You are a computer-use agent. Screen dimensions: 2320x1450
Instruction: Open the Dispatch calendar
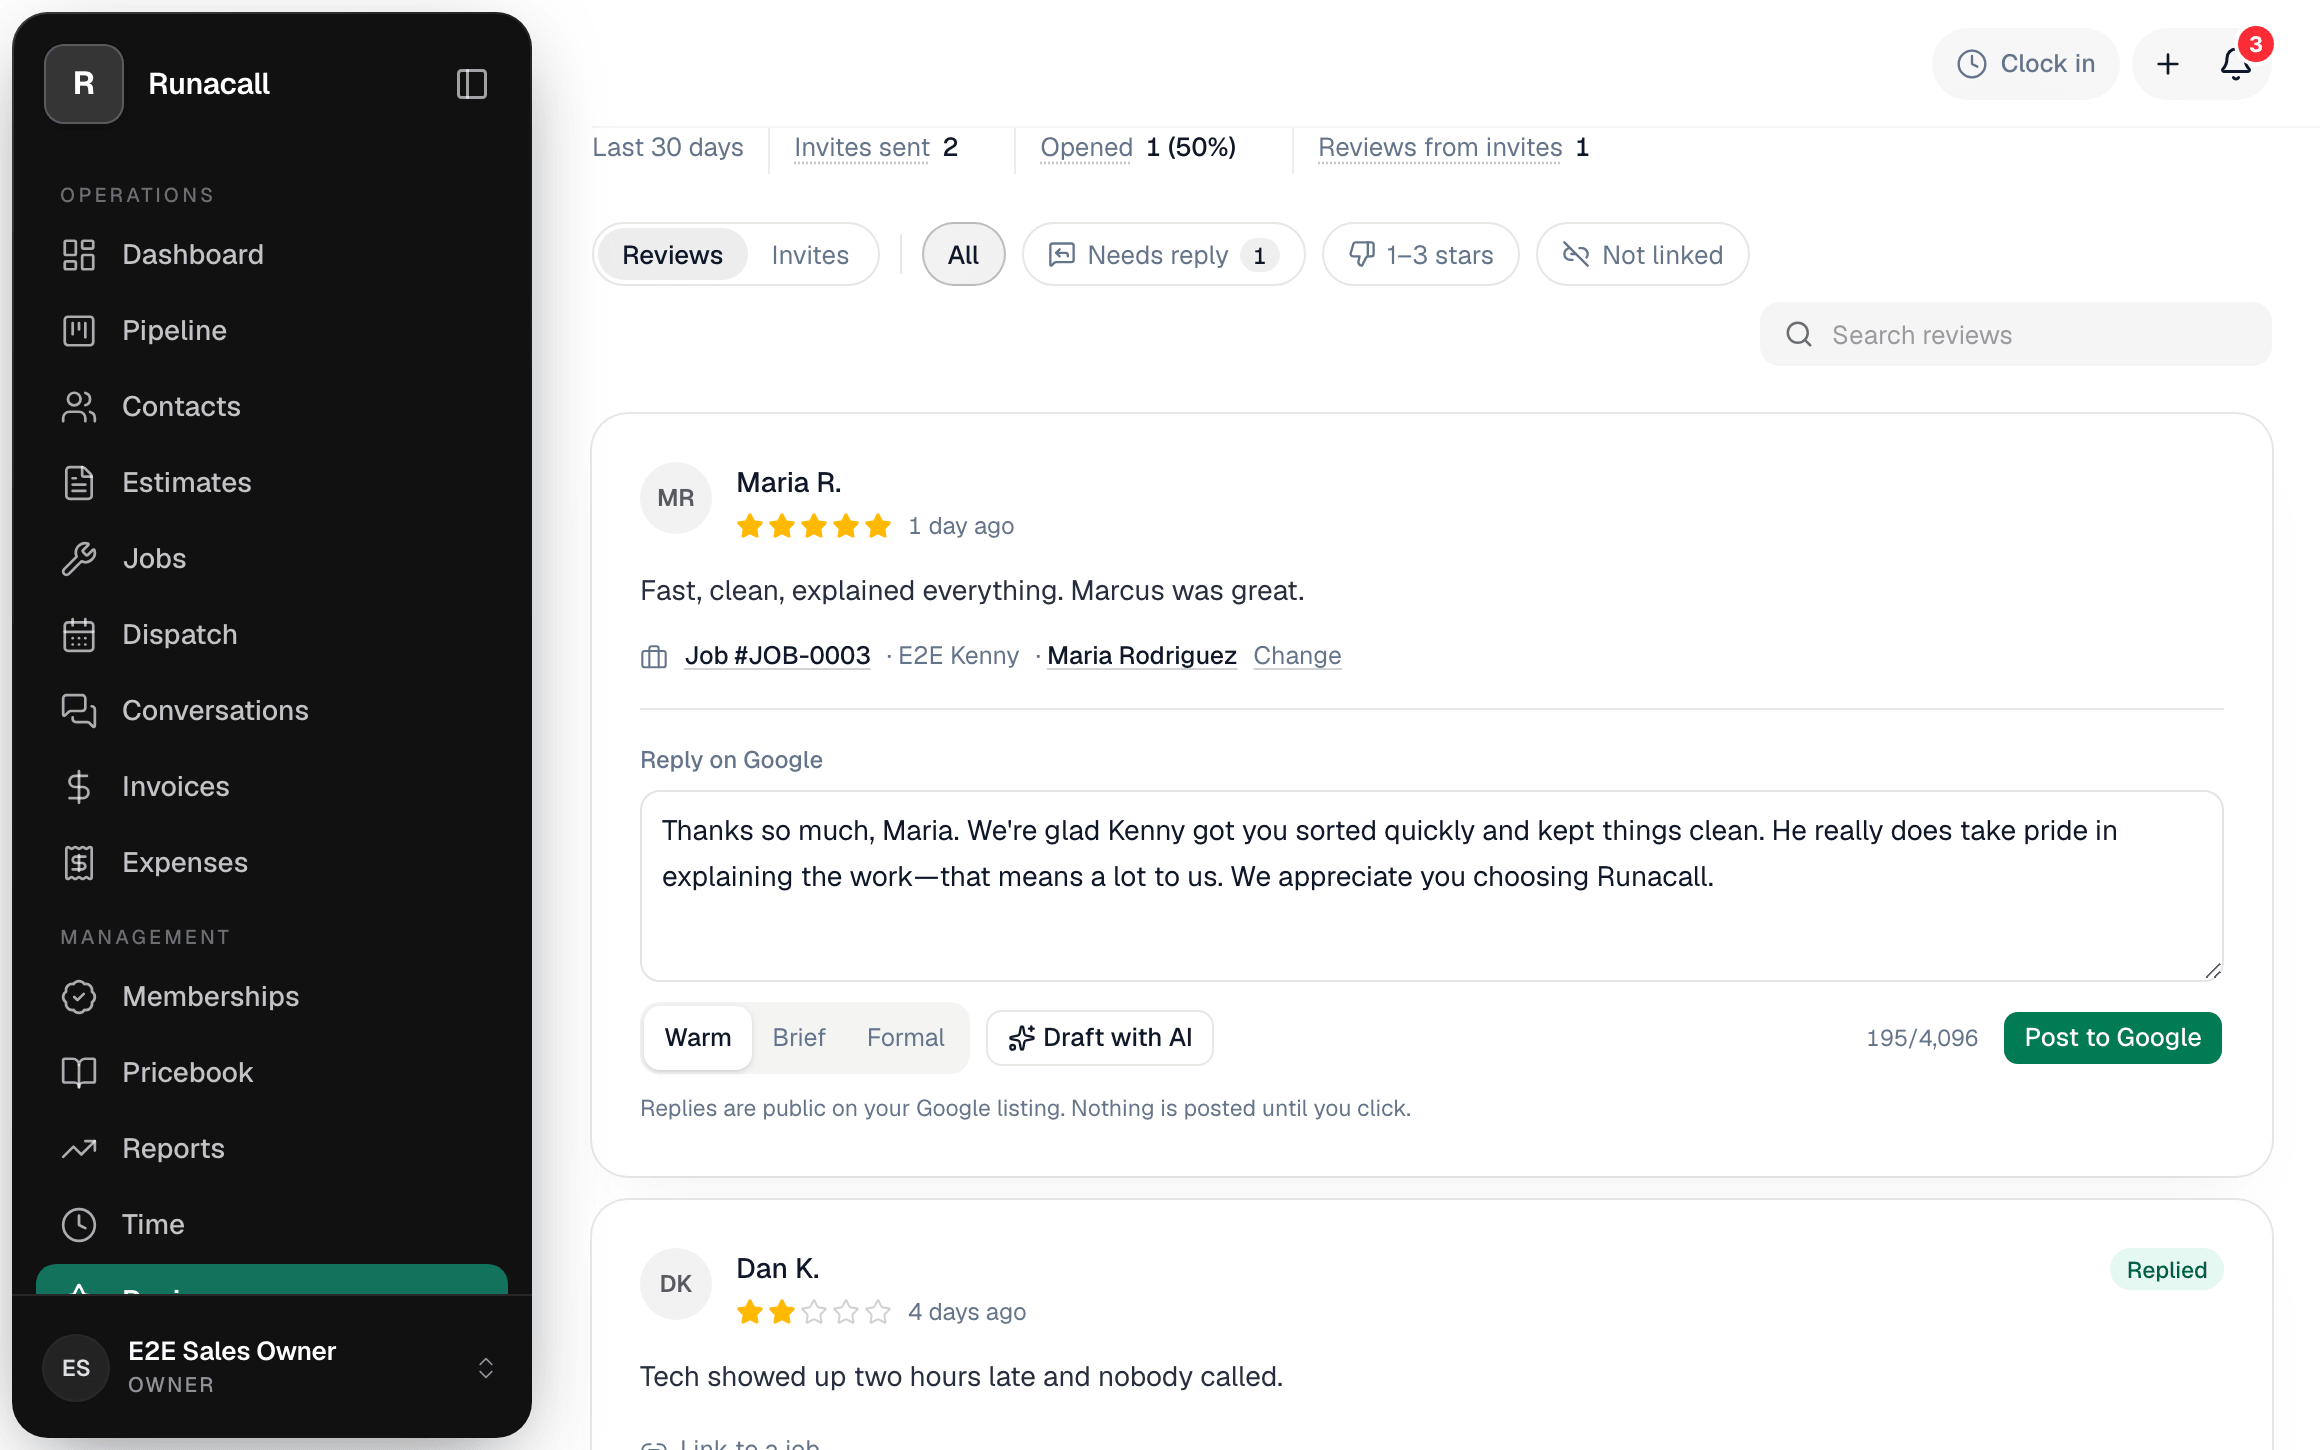(271, 634)
